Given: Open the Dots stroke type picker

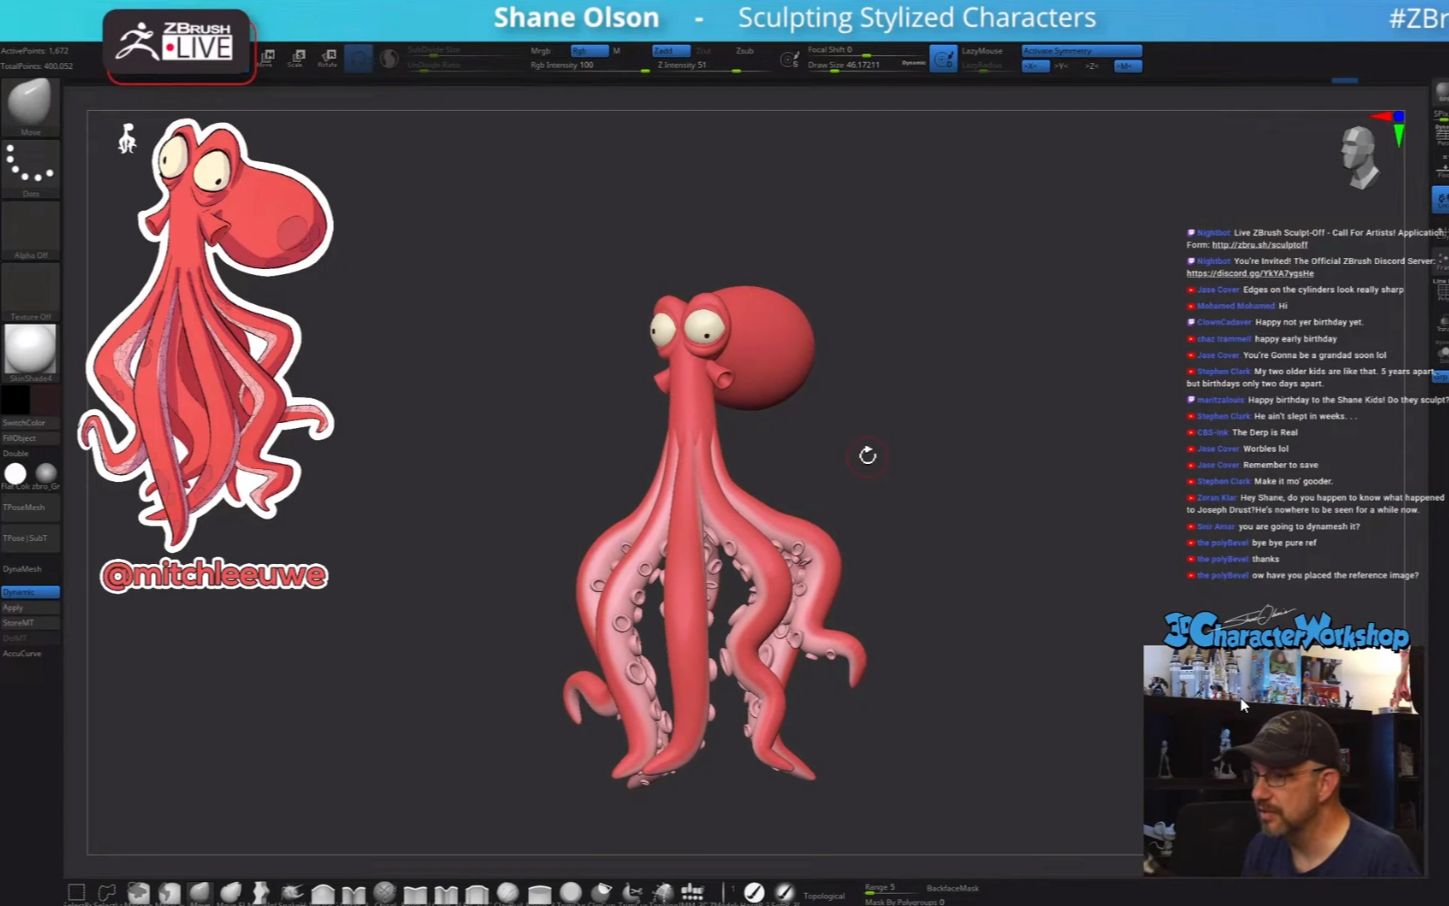Looking at the screenshot, I should tap(30, 167).
